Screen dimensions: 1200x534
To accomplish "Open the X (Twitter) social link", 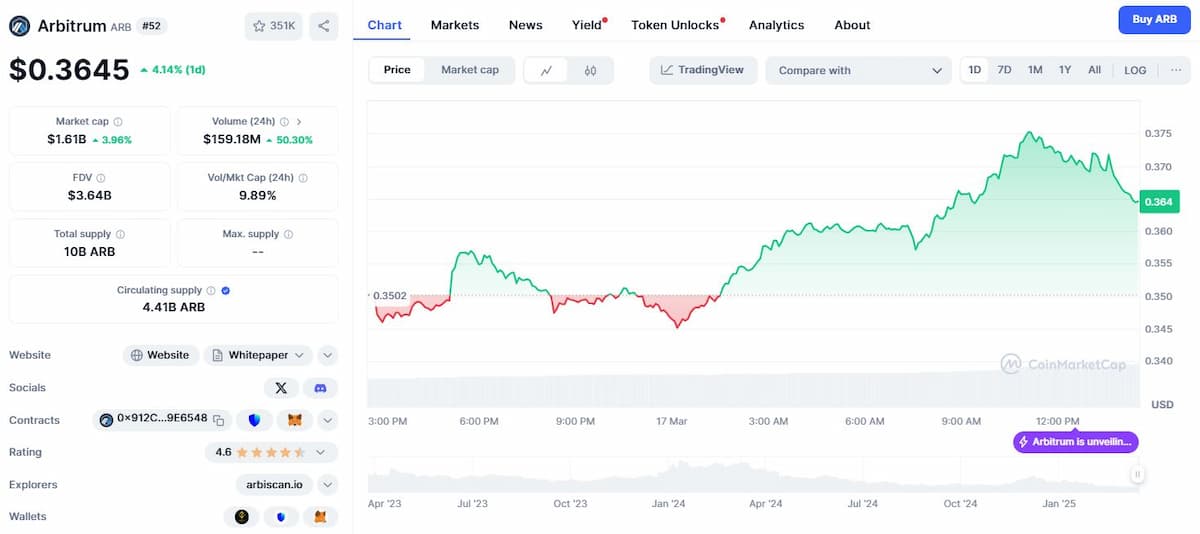I will 281,388.
